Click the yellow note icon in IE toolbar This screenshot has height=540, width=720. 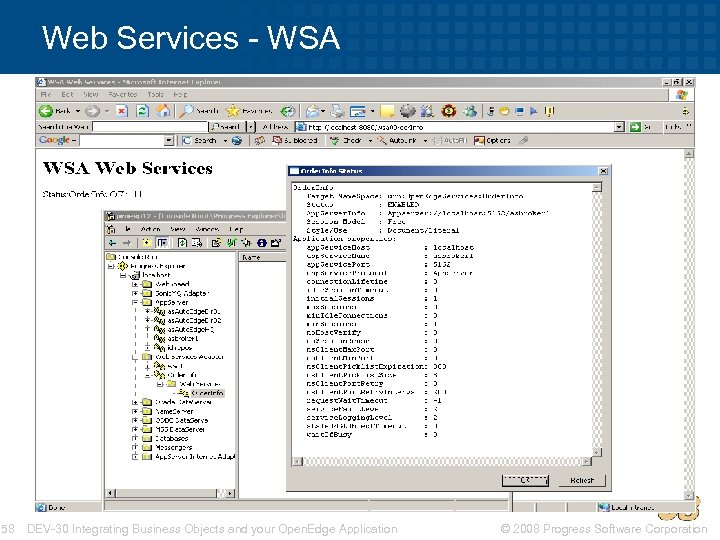pyautogui.click(x=387, y=111)
